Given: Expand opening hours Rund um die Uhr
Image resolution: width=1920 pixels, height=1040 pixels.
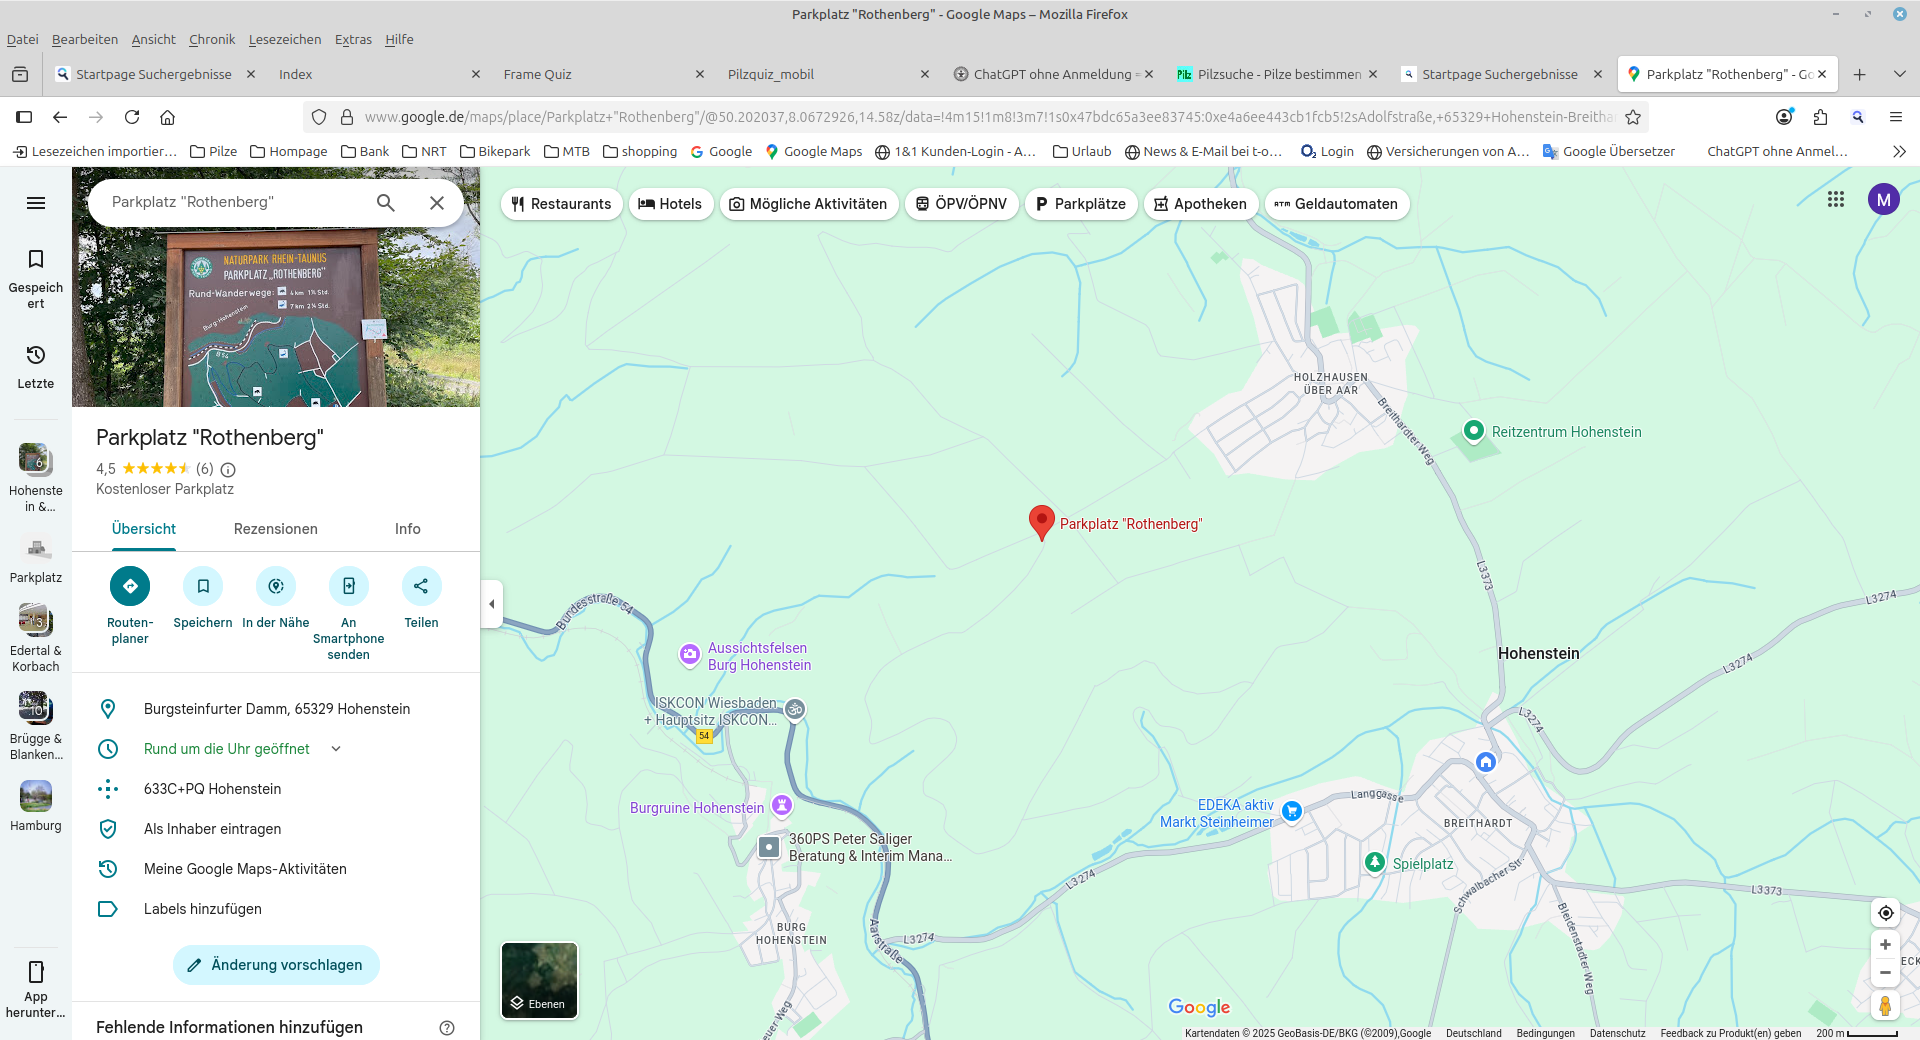Looking at the screenshot, I should tap(336, 749).
